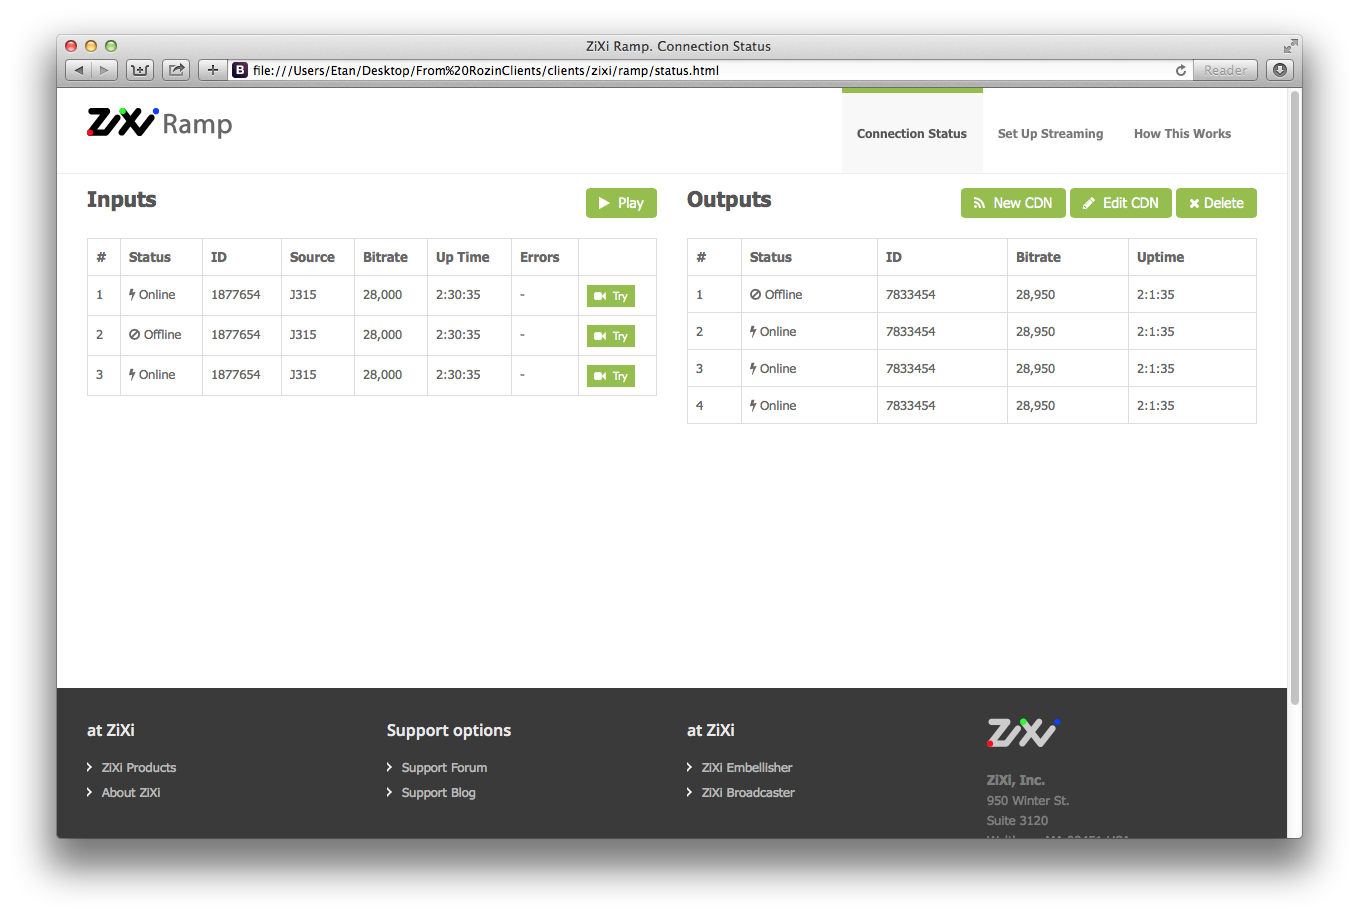This screenshot has height=917, width=1359.
Task: Click the 950 Winter St. address line
Action: point(1028,800)
